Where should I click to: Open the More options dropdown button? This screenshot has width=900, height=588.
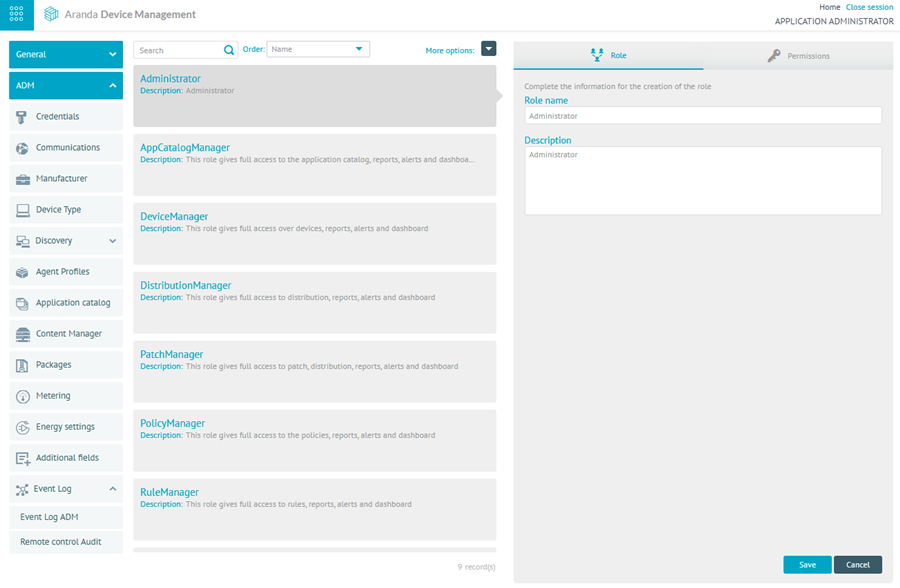coord(488,49)
